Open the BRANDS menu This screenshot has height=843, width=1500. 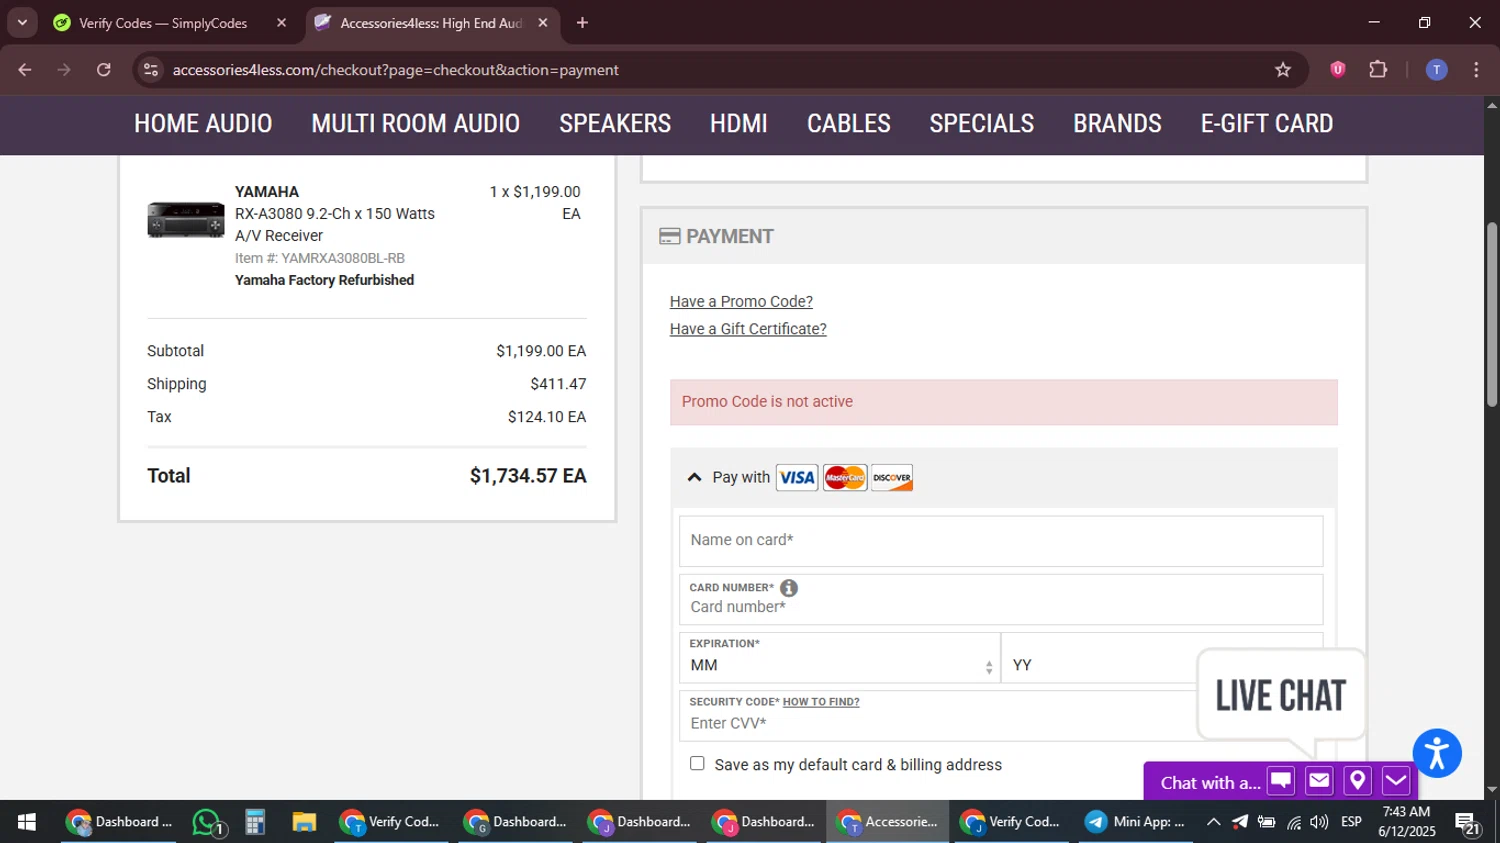1117,123
